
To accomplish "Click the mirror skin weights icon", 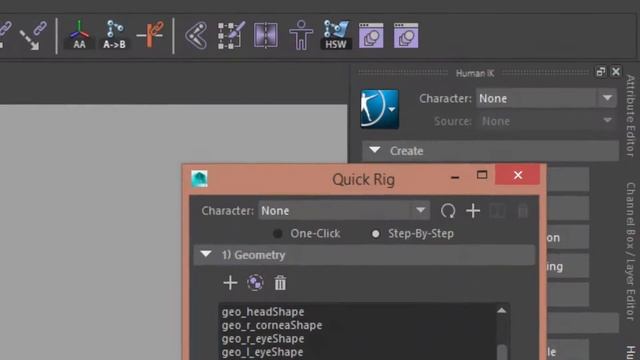I will click(x=266, y=36).
